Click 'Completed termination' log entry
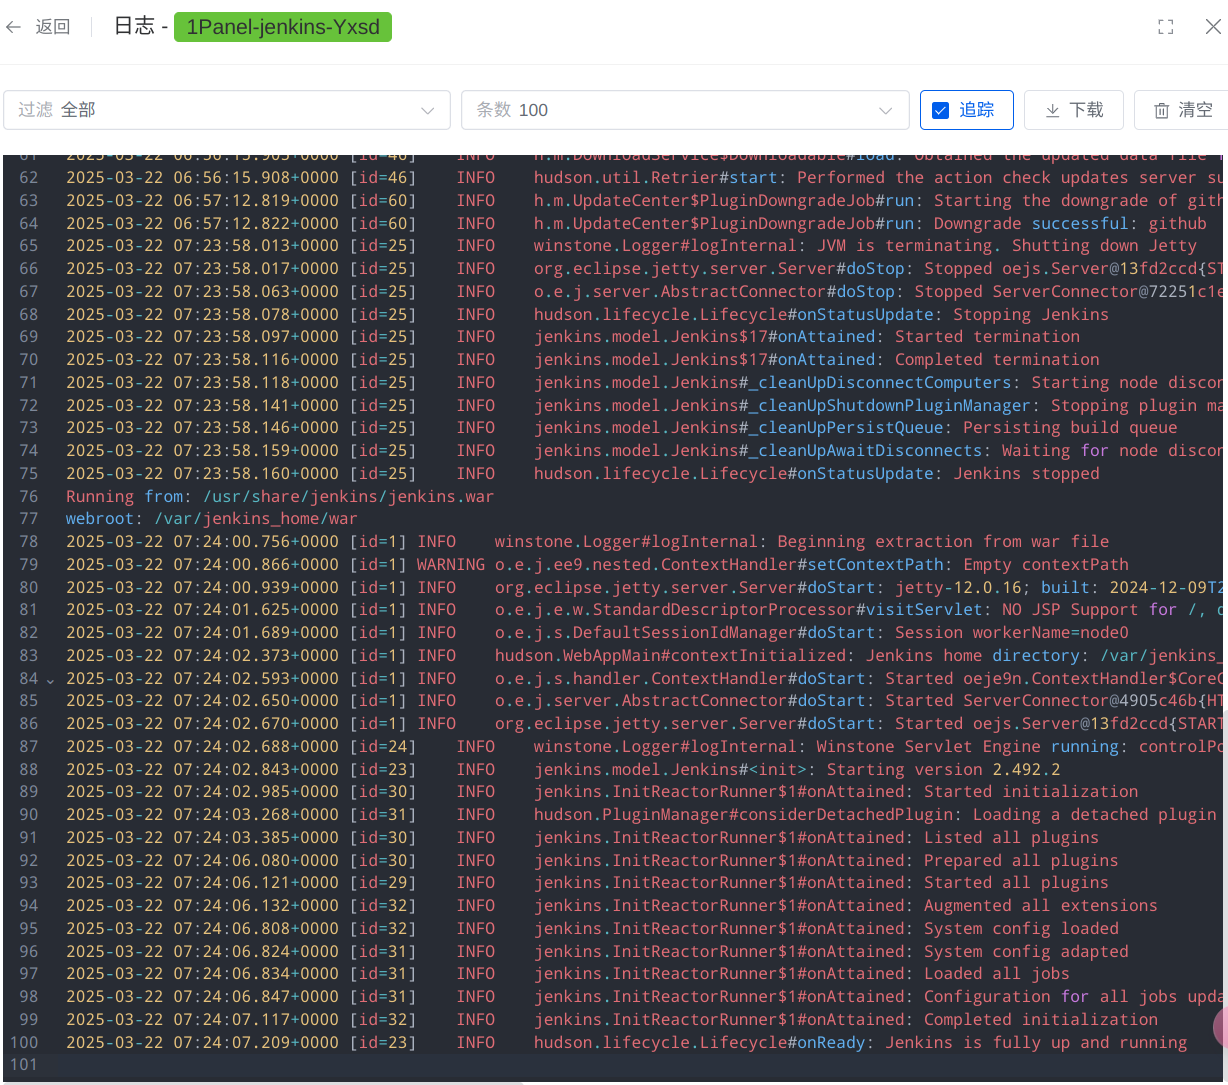Image resolution: width=1228 pixels, height=1085 pixels. (582, 360)
